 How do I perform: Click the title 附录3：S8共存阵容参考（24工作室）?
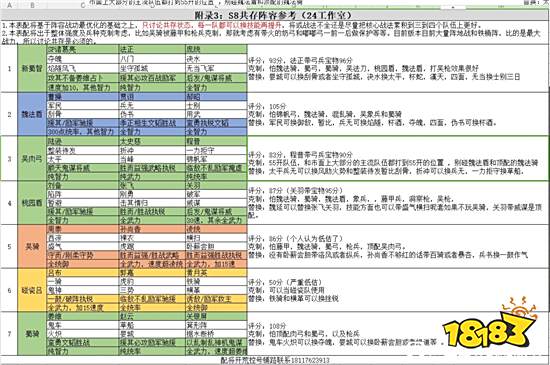(273, 16)
